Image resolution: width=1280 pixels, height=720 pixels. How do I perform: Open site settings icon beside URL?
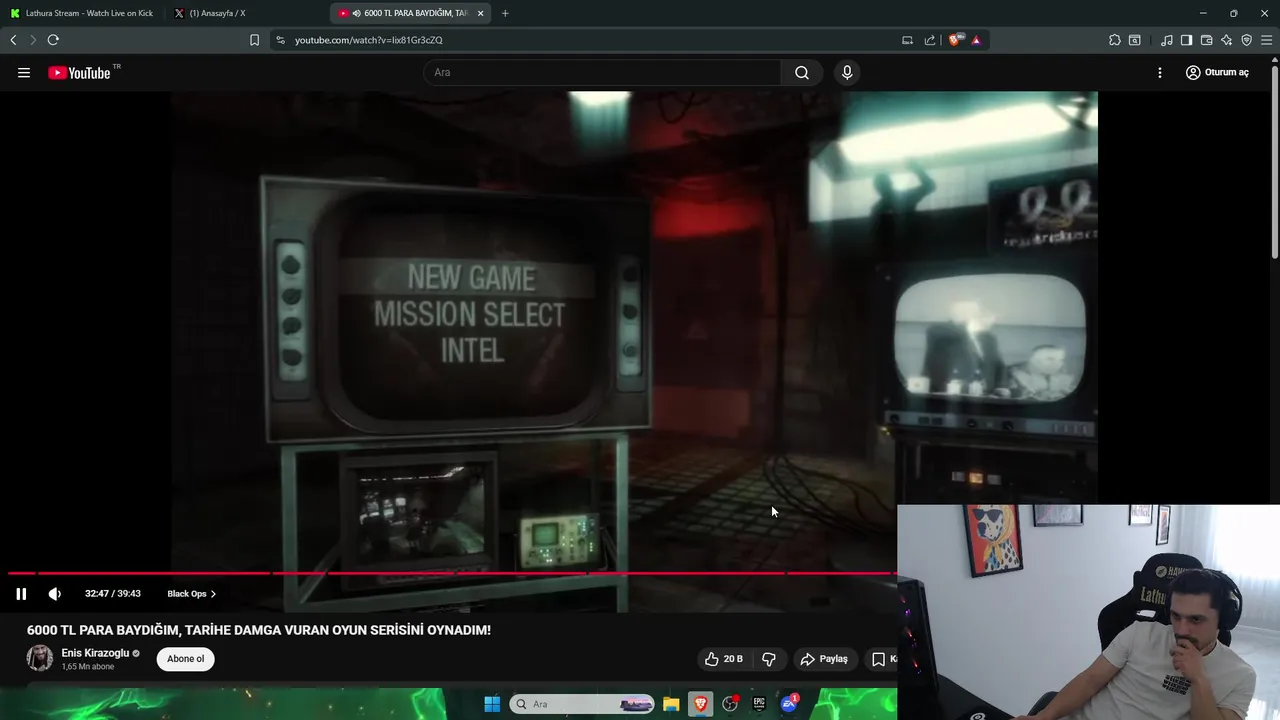280,40
